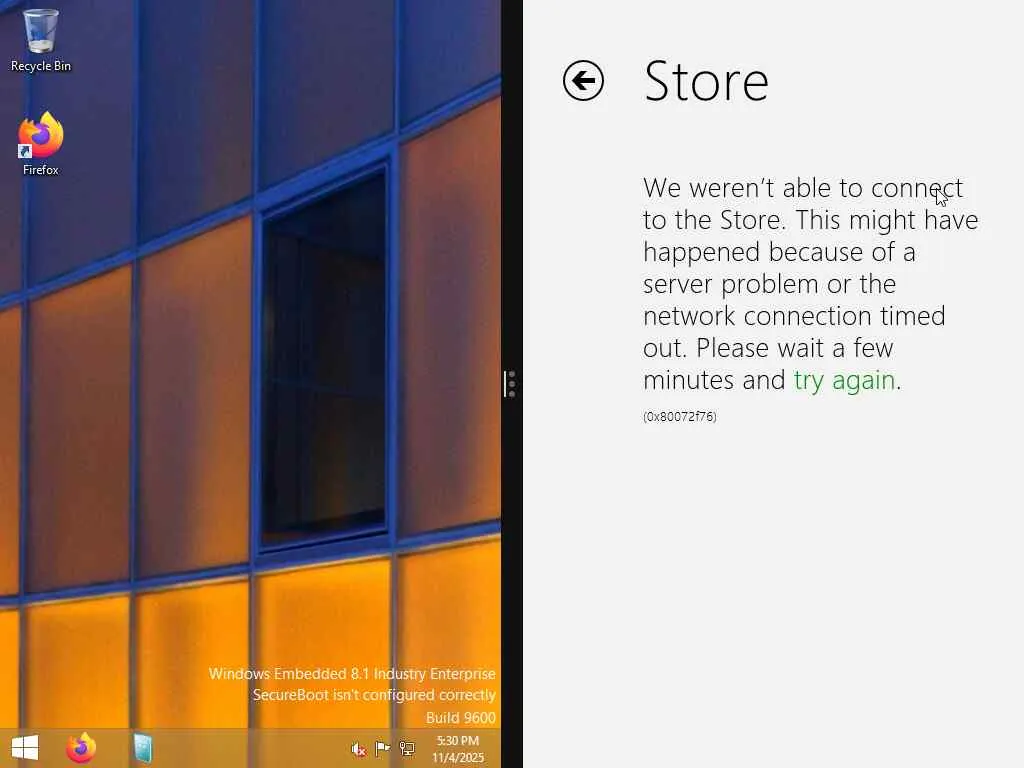Select the Firefox shortcut label text
The height and width of the screenshot is (768, 1024).
(x=40, y=170)
